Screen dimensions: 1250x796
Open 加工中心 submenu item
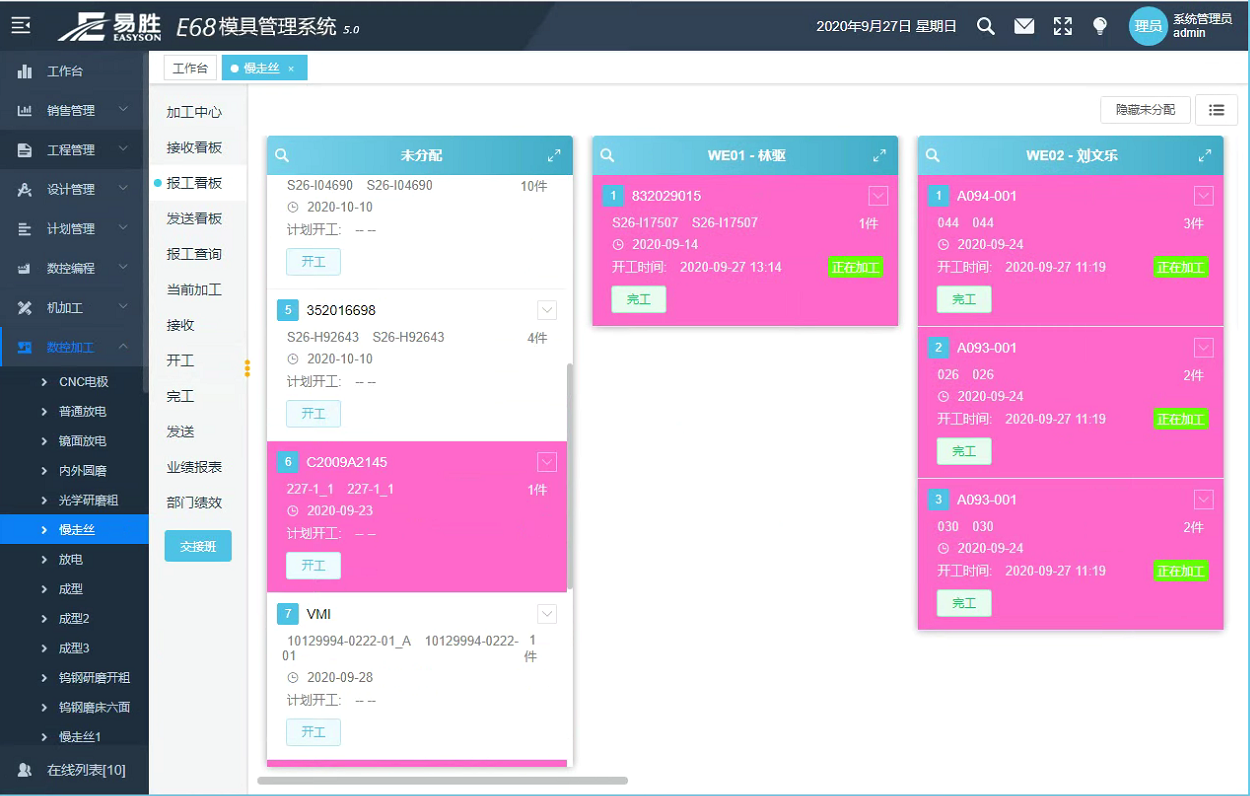tap(194, 113)
